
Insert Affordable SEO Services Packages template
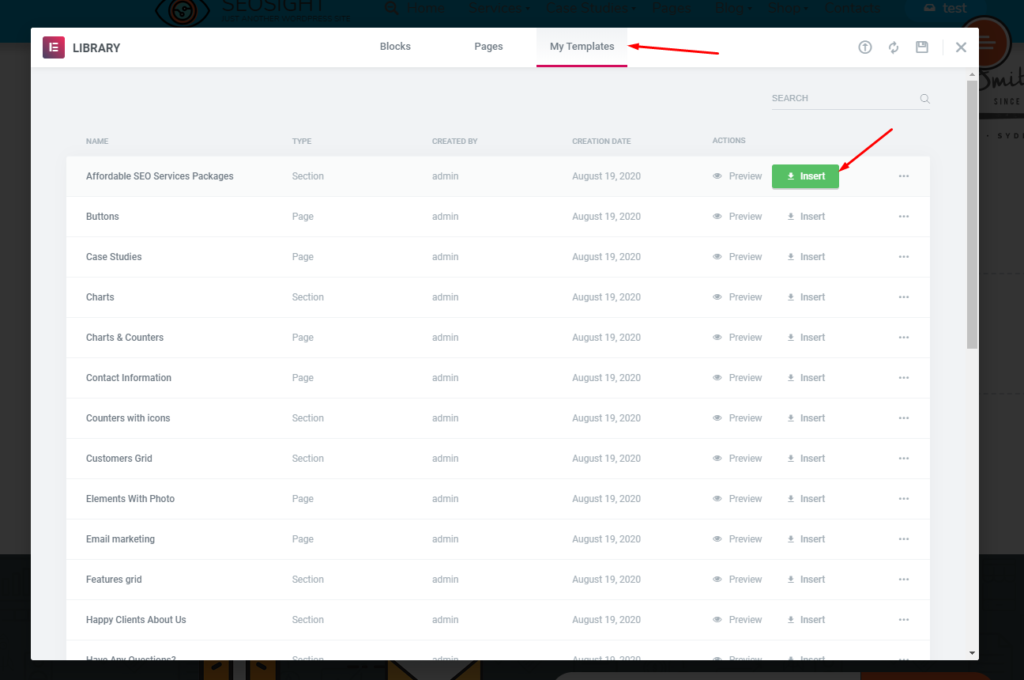[805, 176]
